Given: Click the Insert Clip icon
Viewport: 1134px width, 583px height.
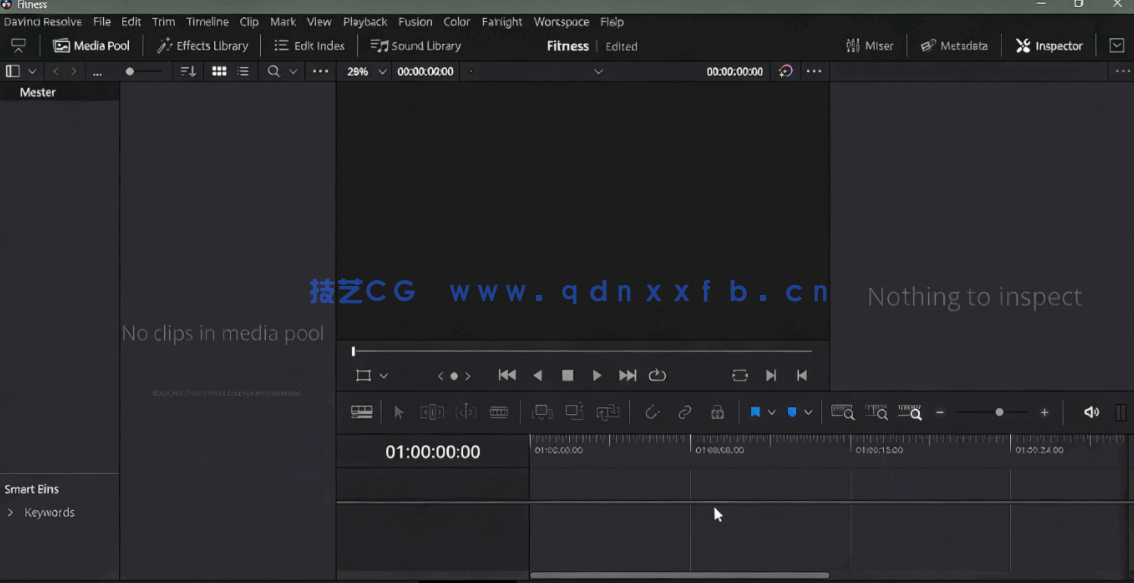Looking at the screenshot, I should [x=541, y=412].
